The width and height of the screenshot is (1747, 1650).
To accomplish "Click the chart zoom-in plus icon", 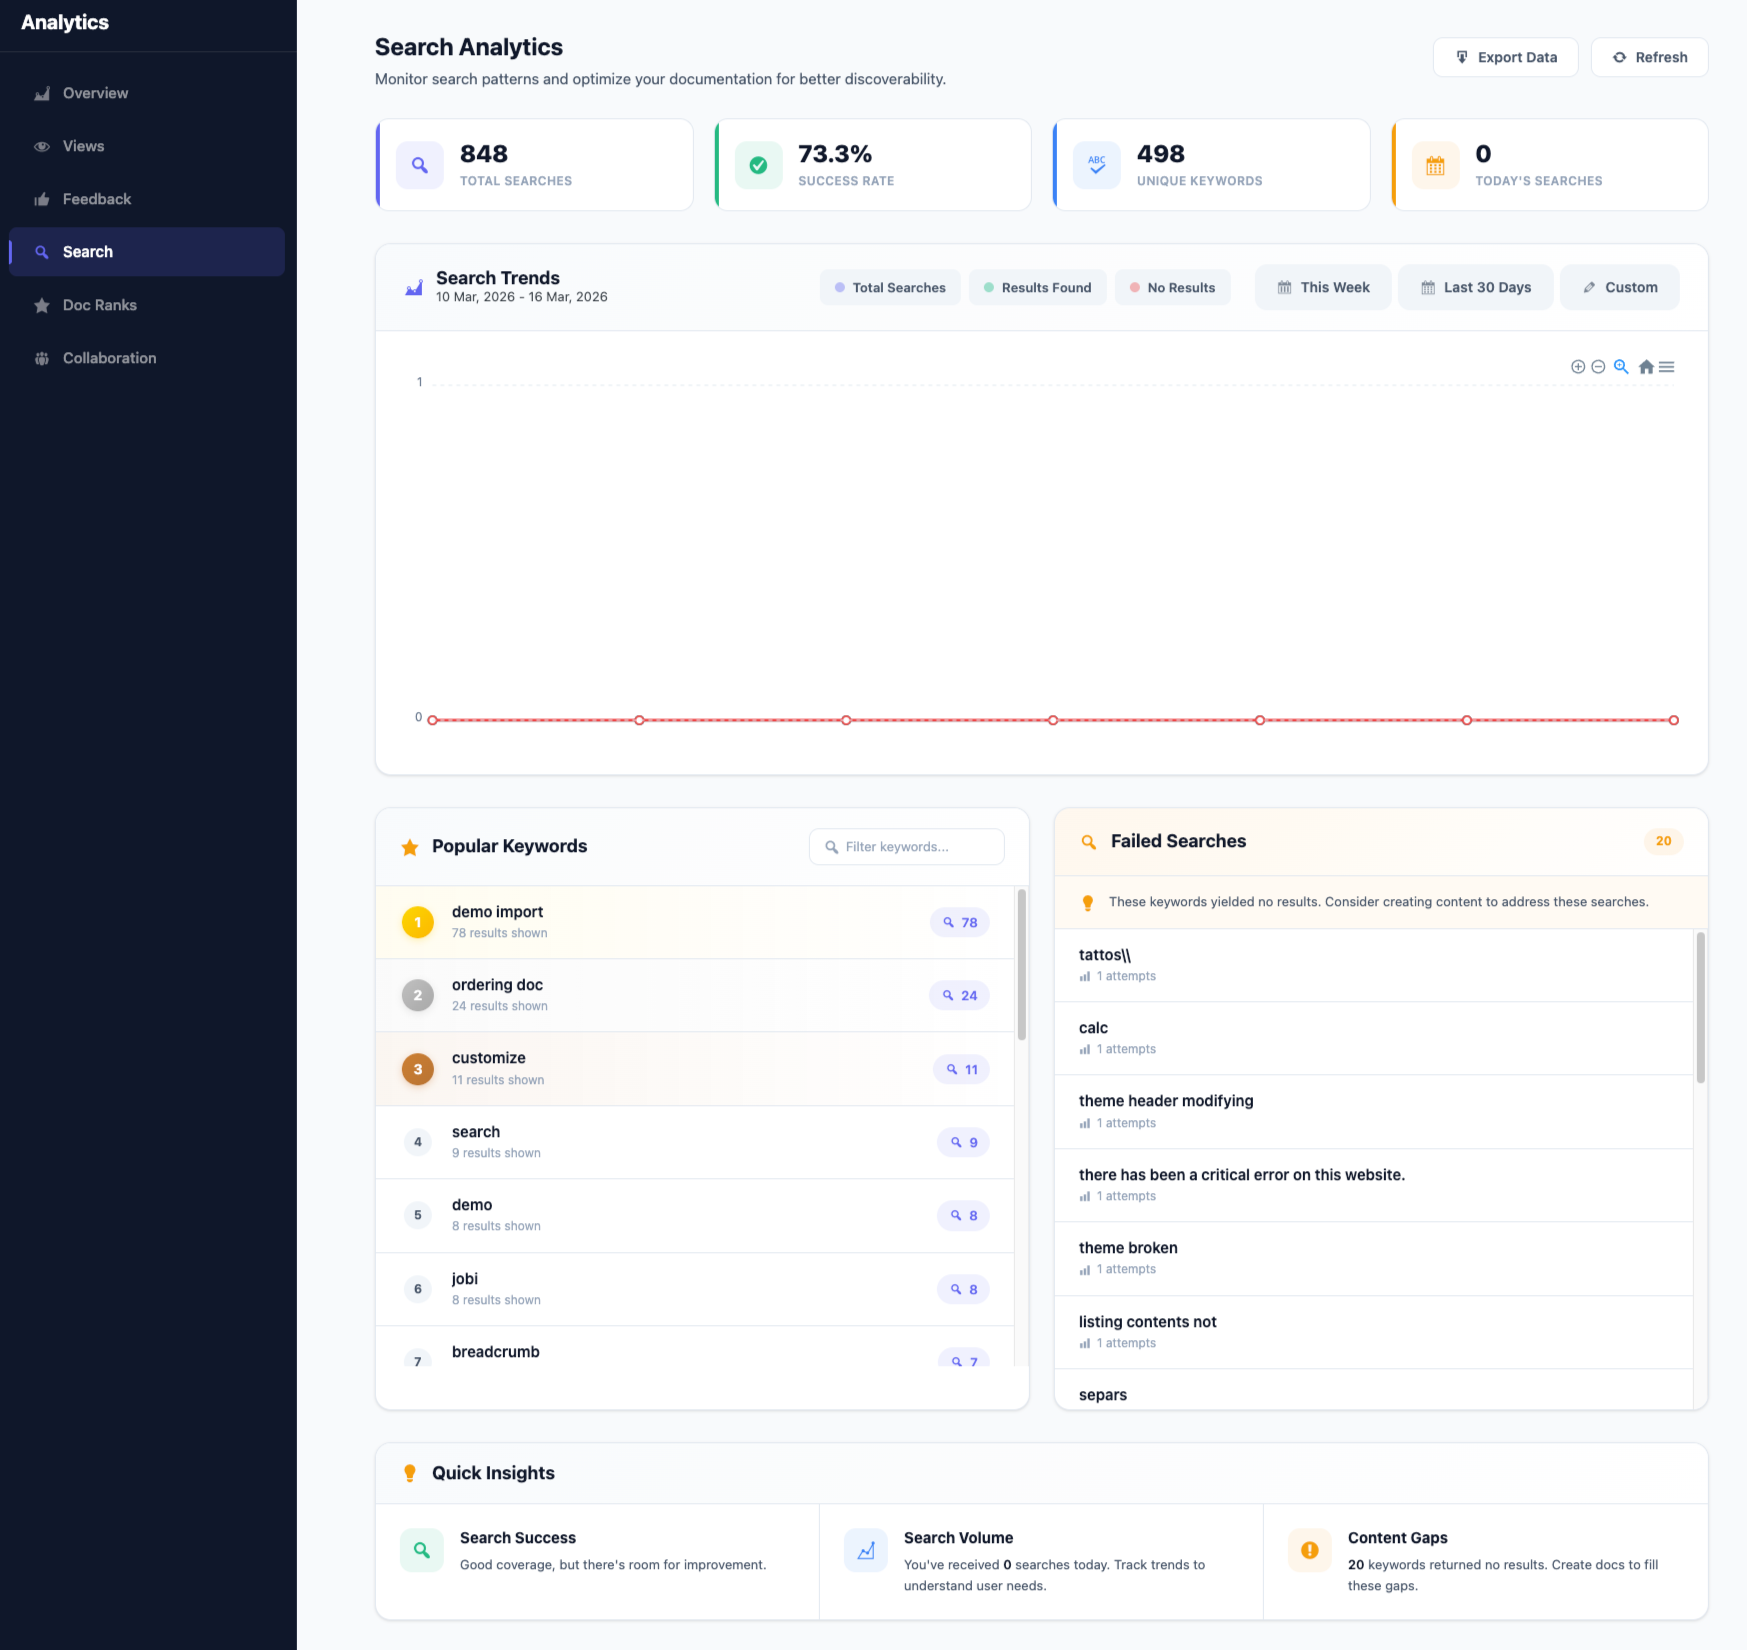I will (x=1578, y=367).
